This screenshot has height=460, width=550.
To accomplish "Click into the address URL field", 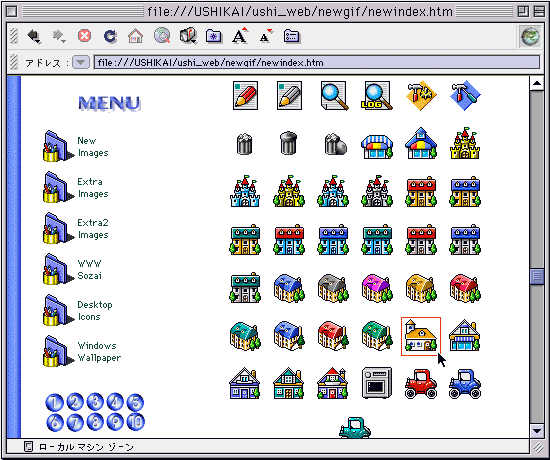I will pyautogui.click(x=317, y=62).
